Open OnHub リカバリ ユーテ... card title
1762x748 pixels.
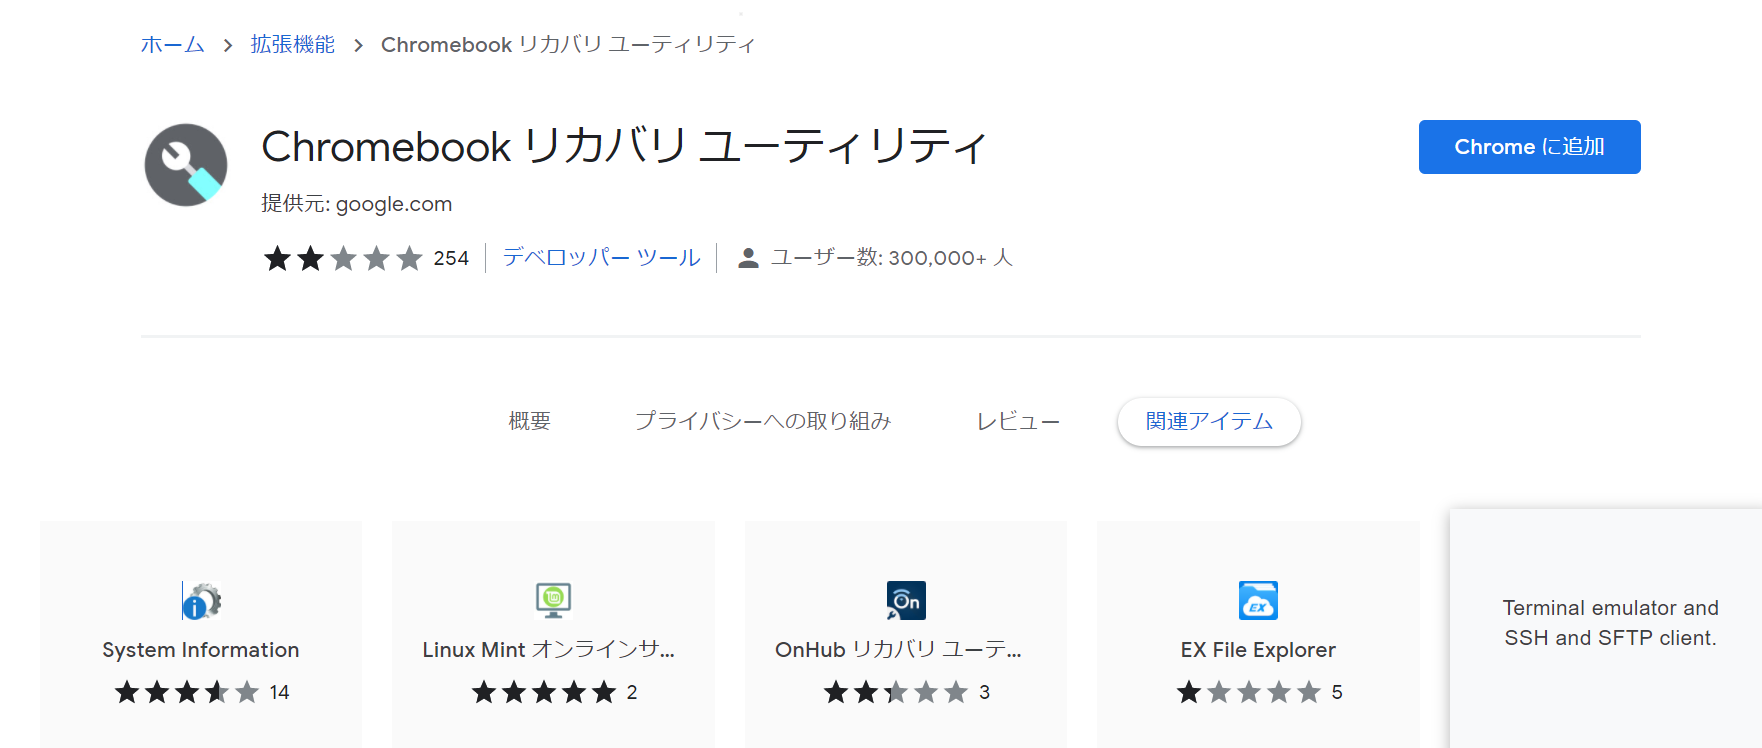pos(898,650)
